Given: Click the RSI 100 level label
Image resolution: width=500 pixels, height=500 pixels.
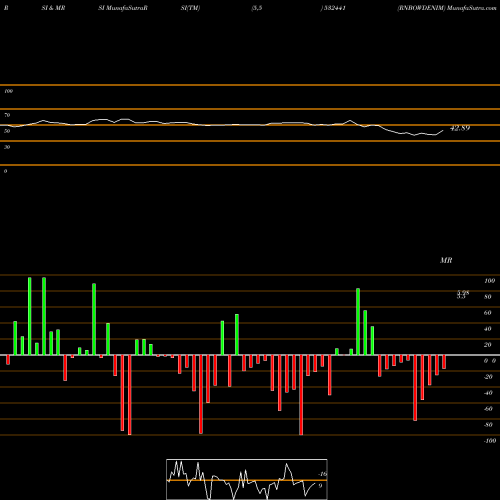Looking at the screenshot, I should [8, 91].
